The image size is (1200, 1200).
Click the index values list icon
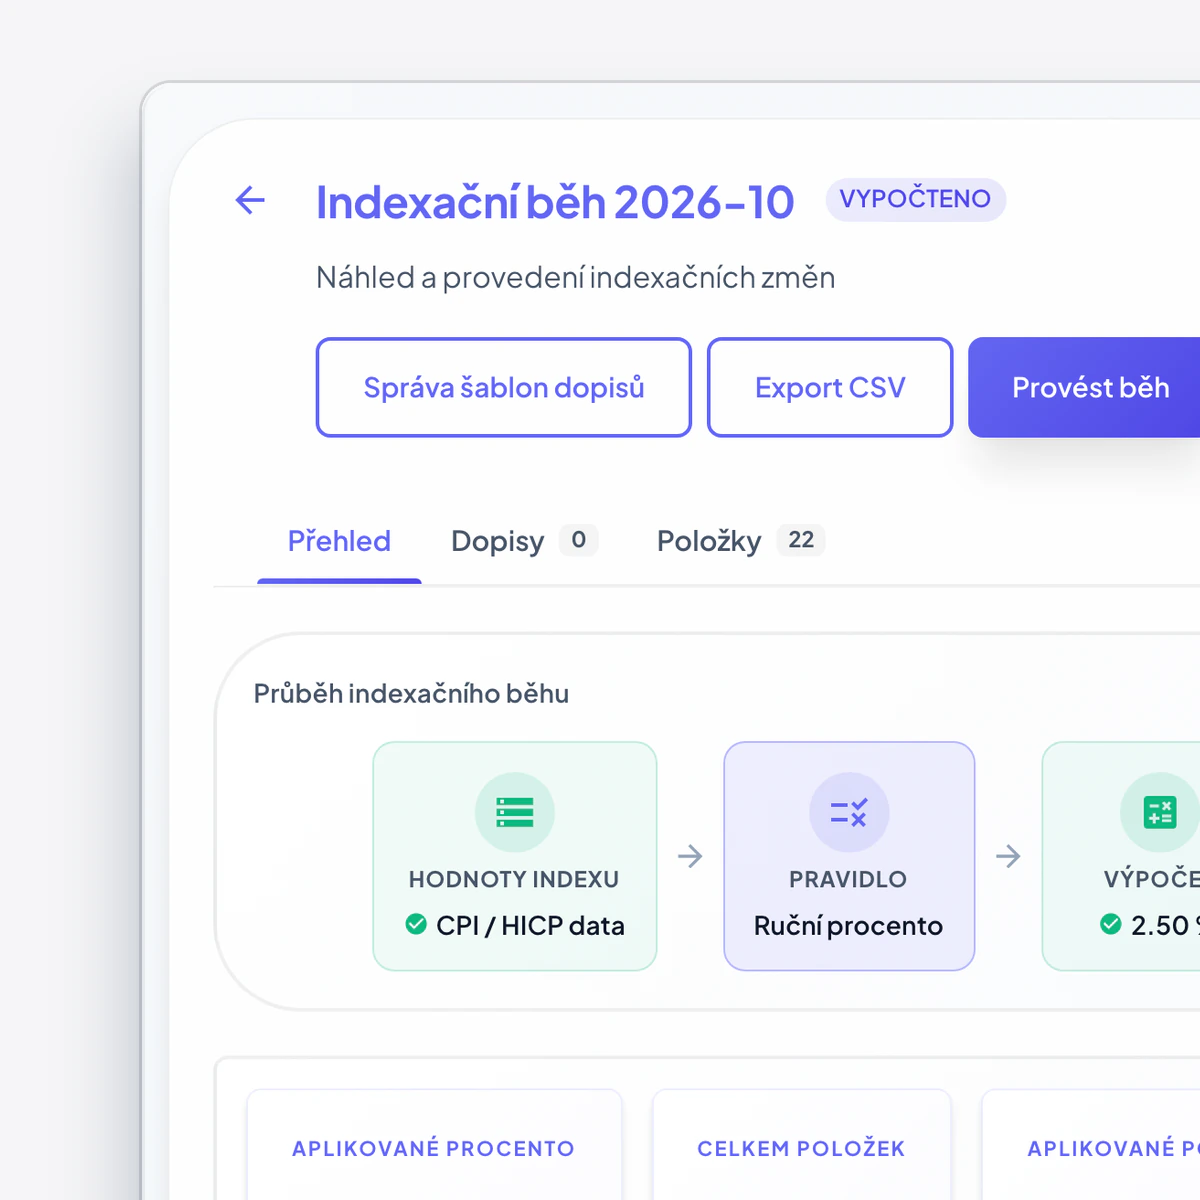pos(515,812)
